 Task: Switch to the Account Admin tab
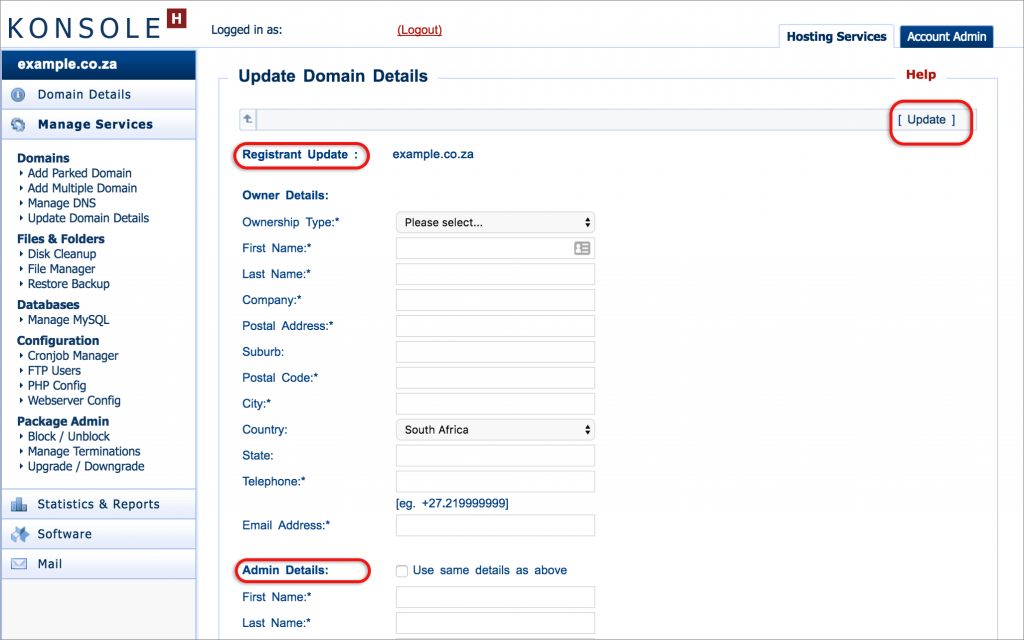coord(946,36)
